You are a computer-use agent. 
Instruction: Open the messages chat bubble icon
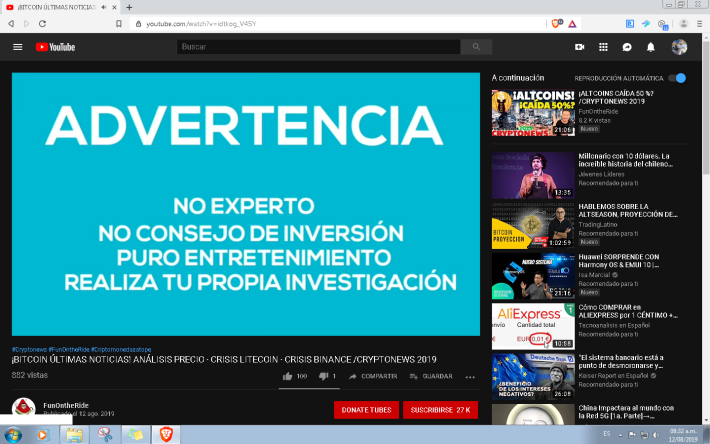(627, 47)
